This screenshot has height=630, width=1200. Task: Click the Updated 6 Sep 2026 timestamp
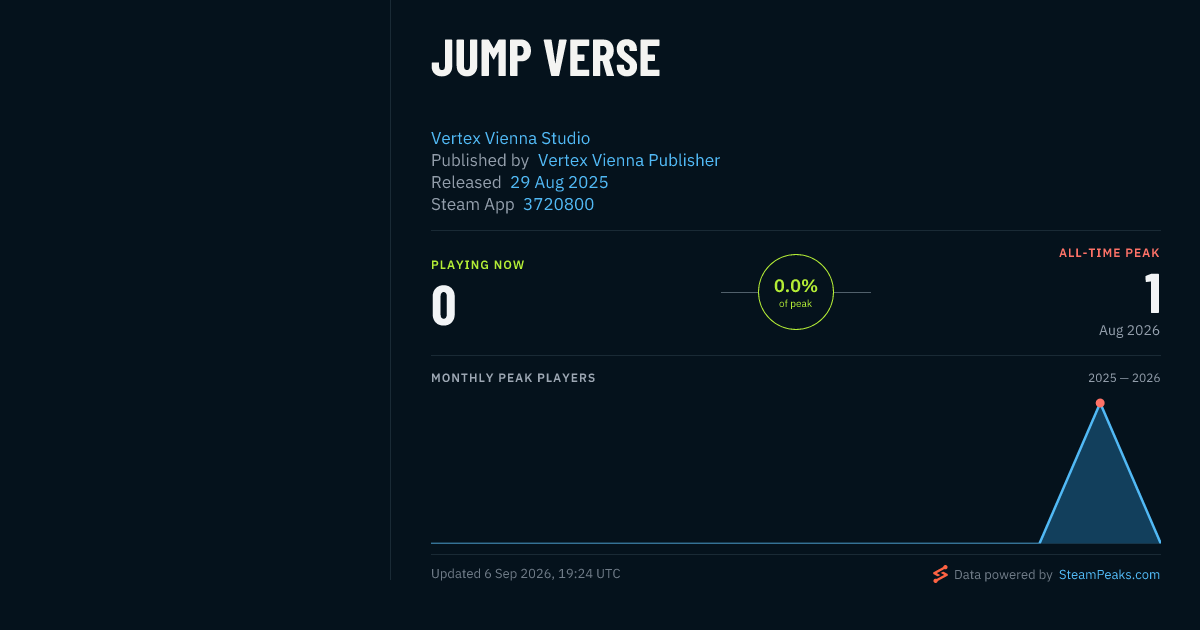click(x=526, y=574)
